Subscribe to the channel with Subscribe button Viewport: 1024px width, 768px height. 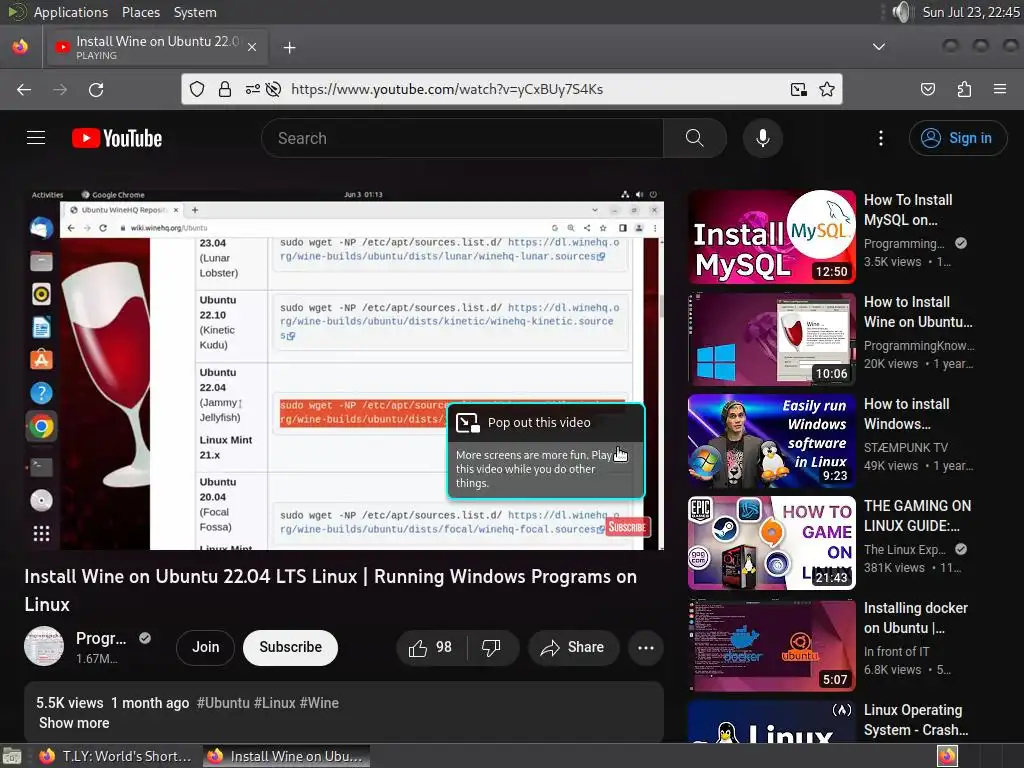(291, 647)
